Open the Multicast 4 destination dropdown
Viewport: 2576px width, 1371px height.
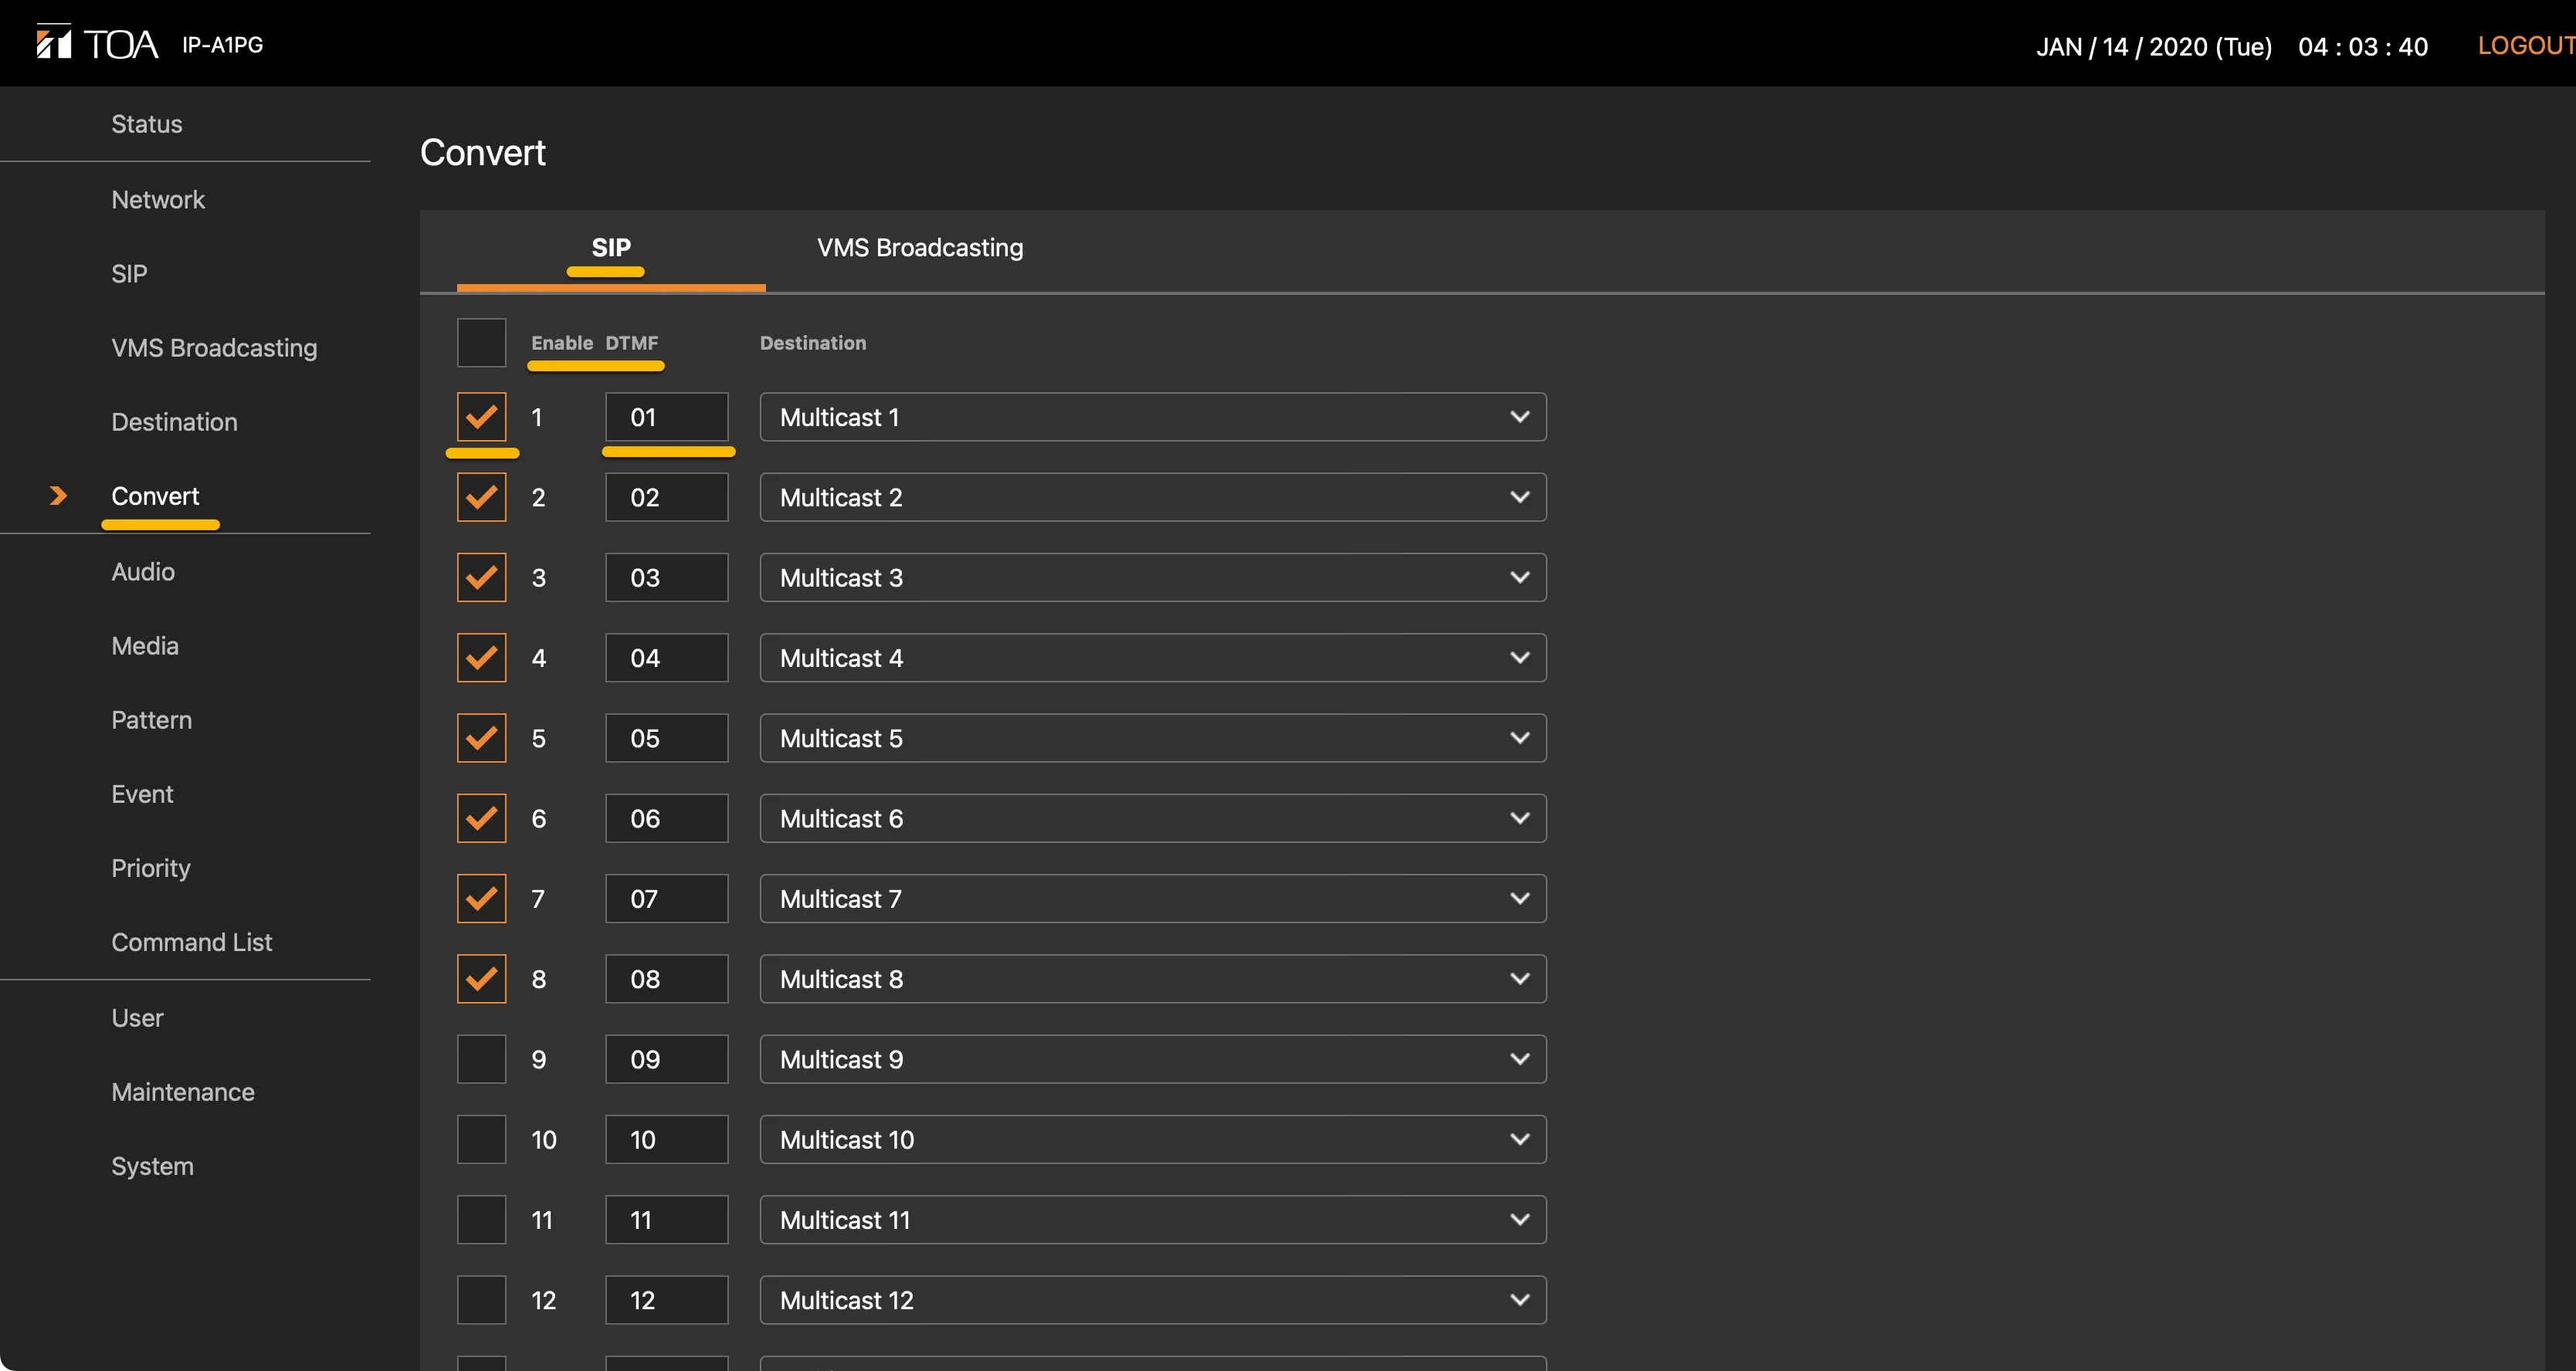tap(1153, 658)
